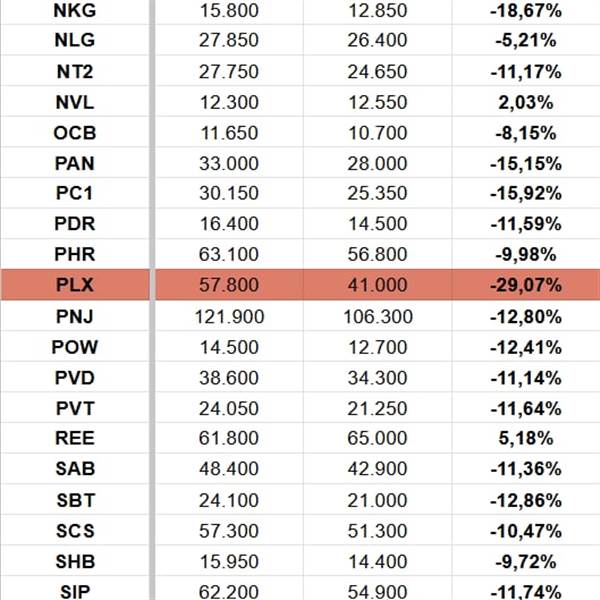Screen dimensions: 600x600
Task: Select the cell showing 65.000
Action: click(377, 438)
